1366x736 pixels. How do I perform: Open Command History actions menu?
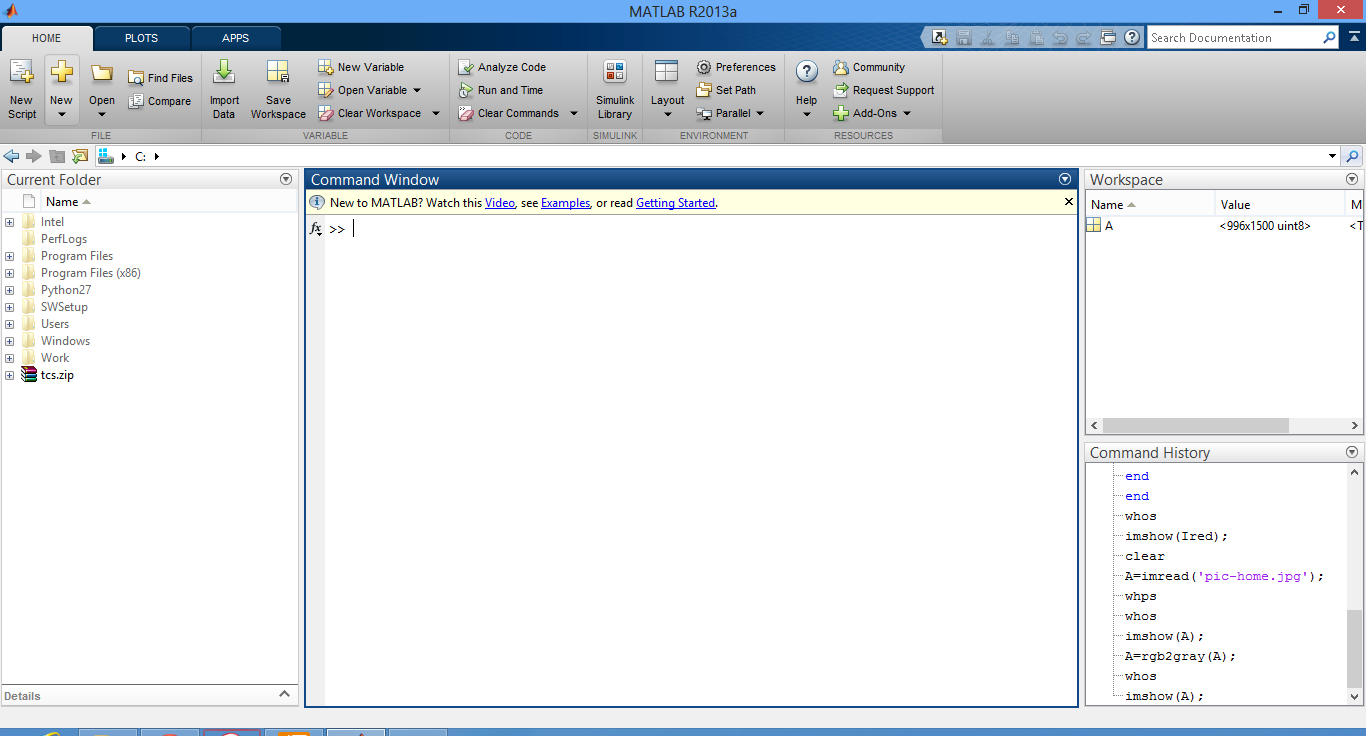(x=1352, y=452)
